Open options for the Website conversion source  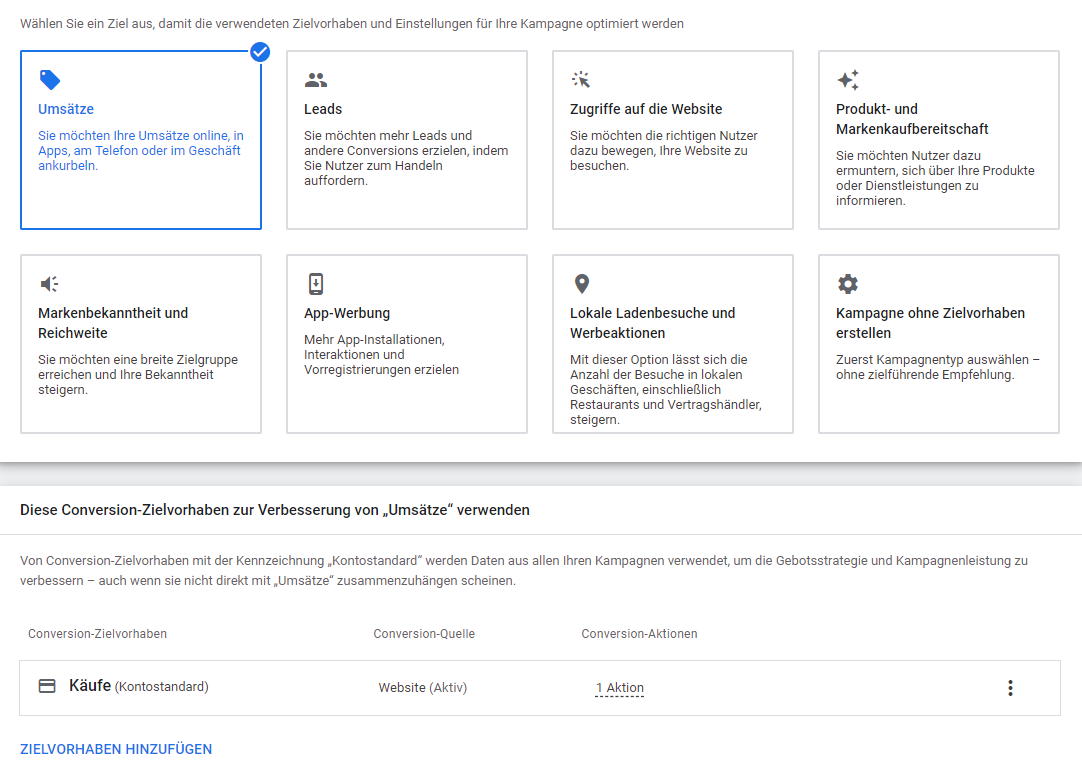click(x=420, y=687)
